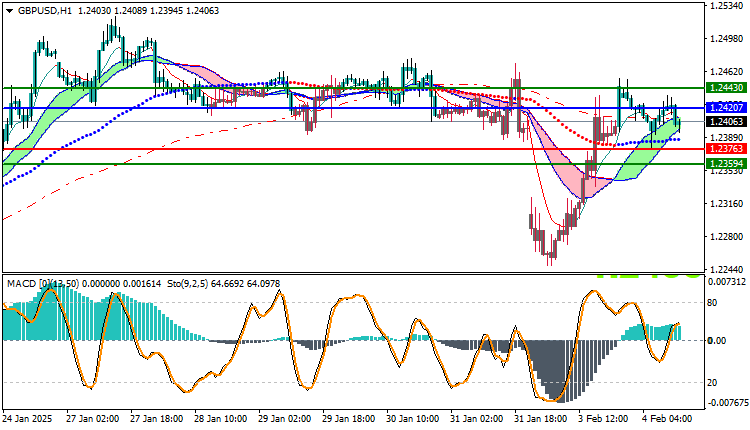This screenshot has height=430, width=750.
Task: Click the 3 Feb 12:00 time label
Action: (603, 419)
